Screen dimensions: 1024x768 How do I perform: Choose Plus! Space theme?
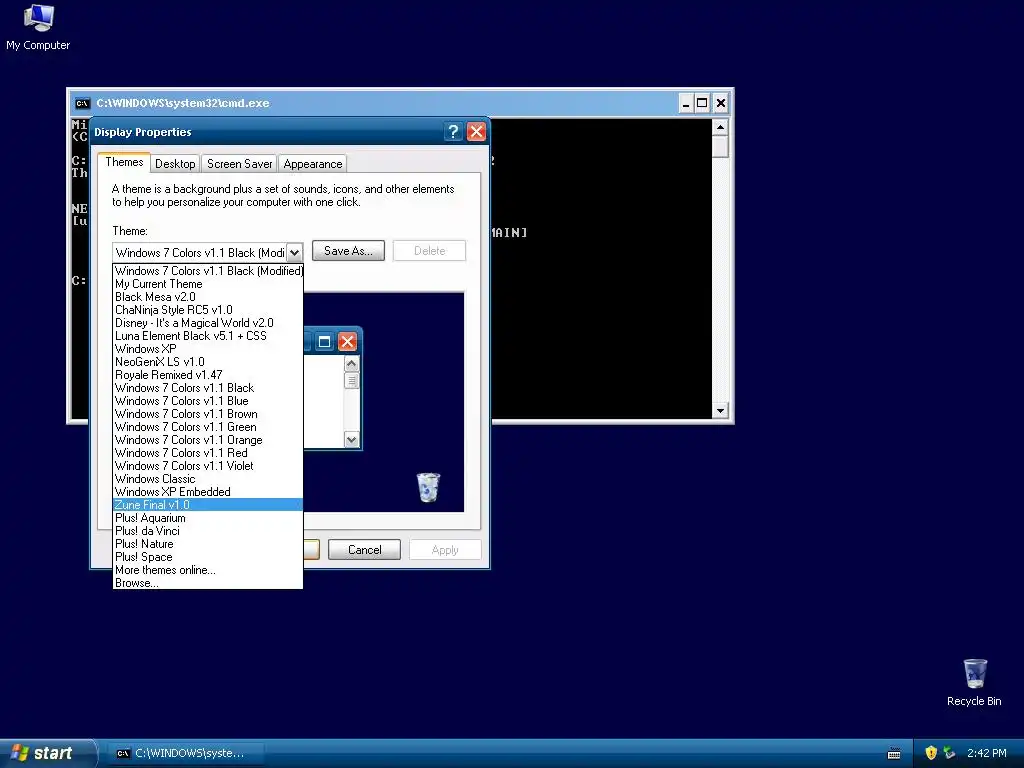pyautogui.click(x=208, y=557)
